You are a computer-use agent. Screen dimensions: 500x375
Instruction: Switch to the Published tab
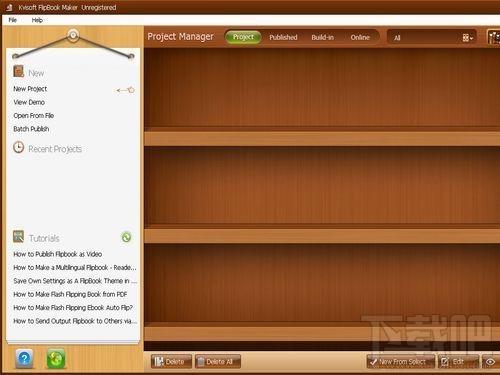click(x=283, y=37)
